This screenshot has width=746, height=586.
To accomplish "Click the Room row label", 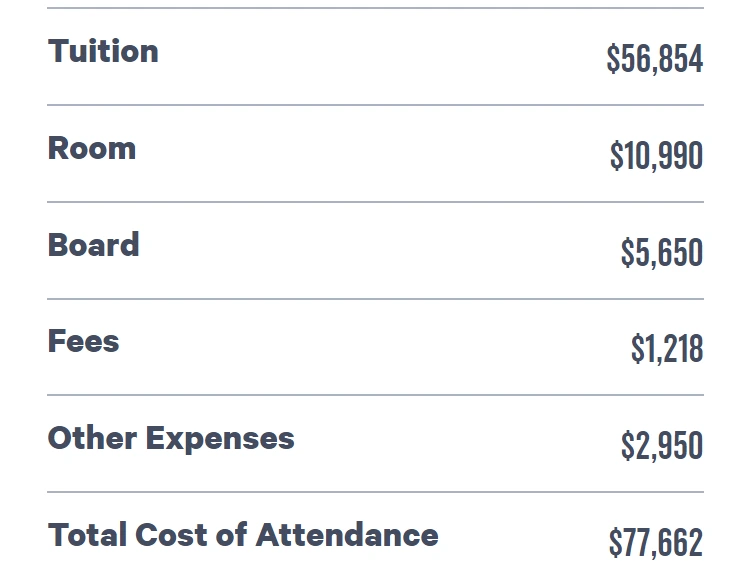I will pos(92,149).
